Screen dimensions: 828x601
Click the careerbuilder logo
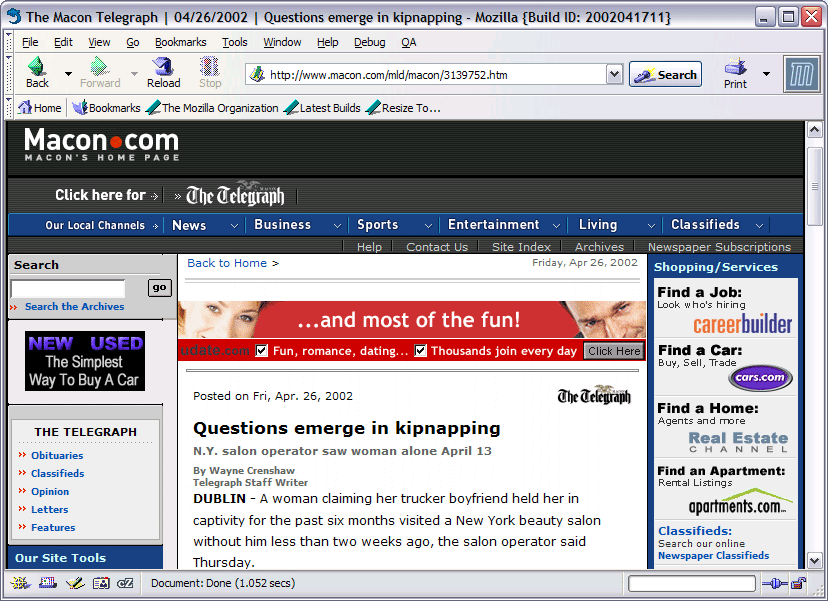(x=742, y=324)
